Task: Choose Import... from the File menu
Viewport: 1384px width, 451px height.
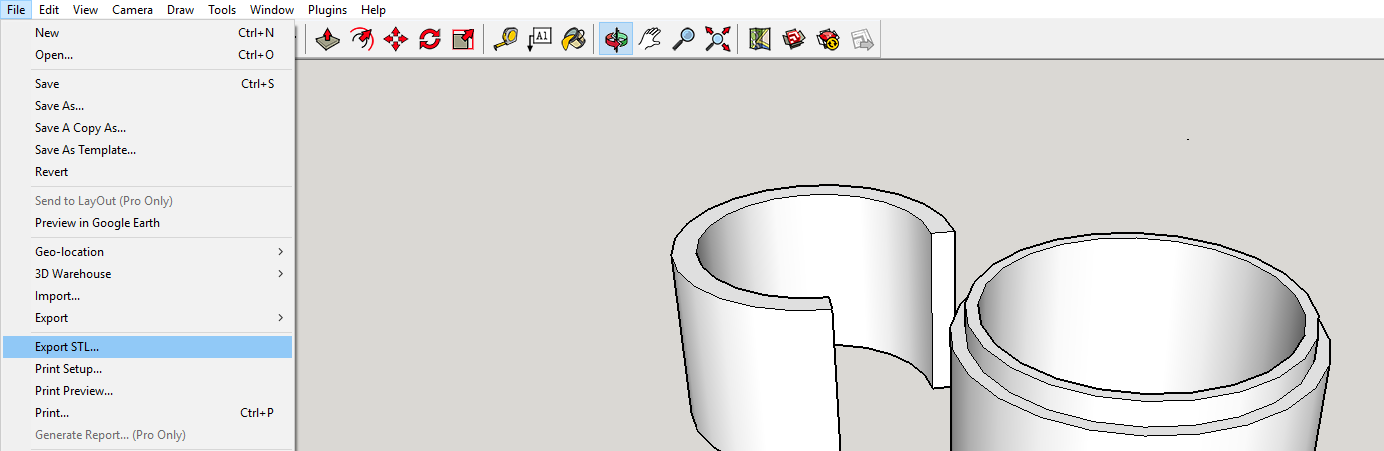Action: [x=148, y=296]
